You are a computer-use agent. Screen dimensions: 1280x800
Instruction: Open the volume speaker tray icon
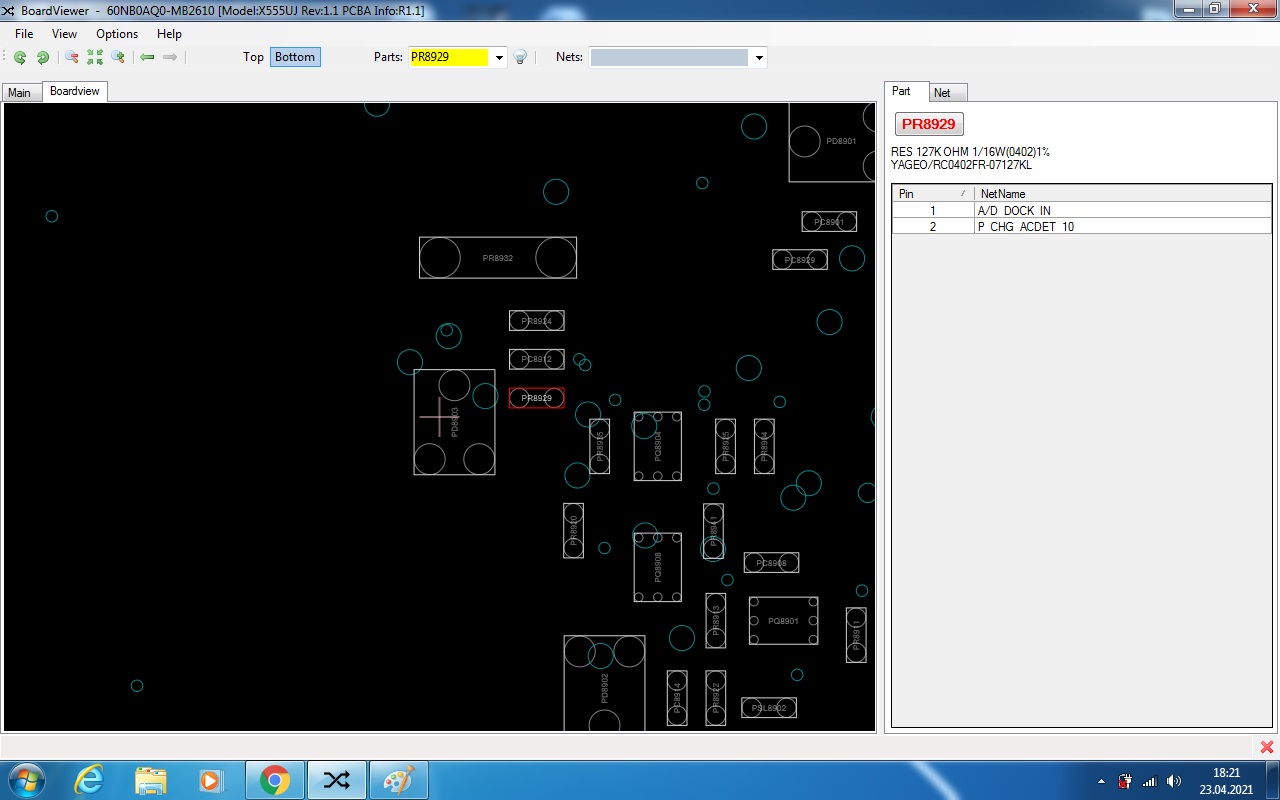[1174, 781]
